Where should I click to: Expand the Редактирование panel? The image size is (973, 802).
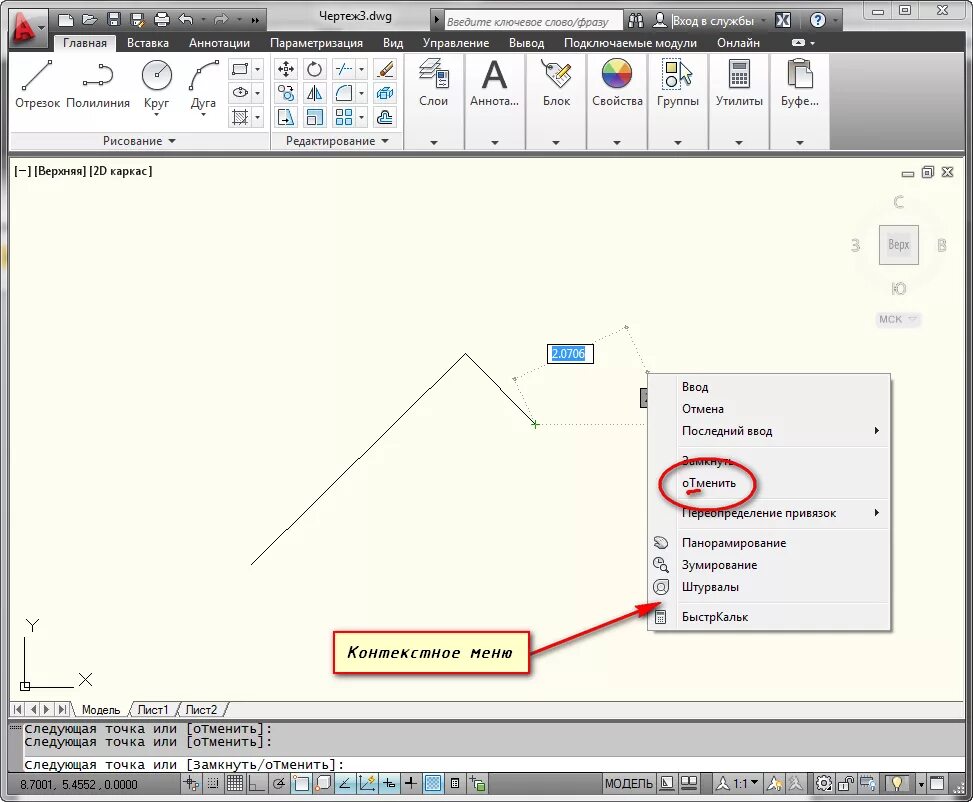337,141
